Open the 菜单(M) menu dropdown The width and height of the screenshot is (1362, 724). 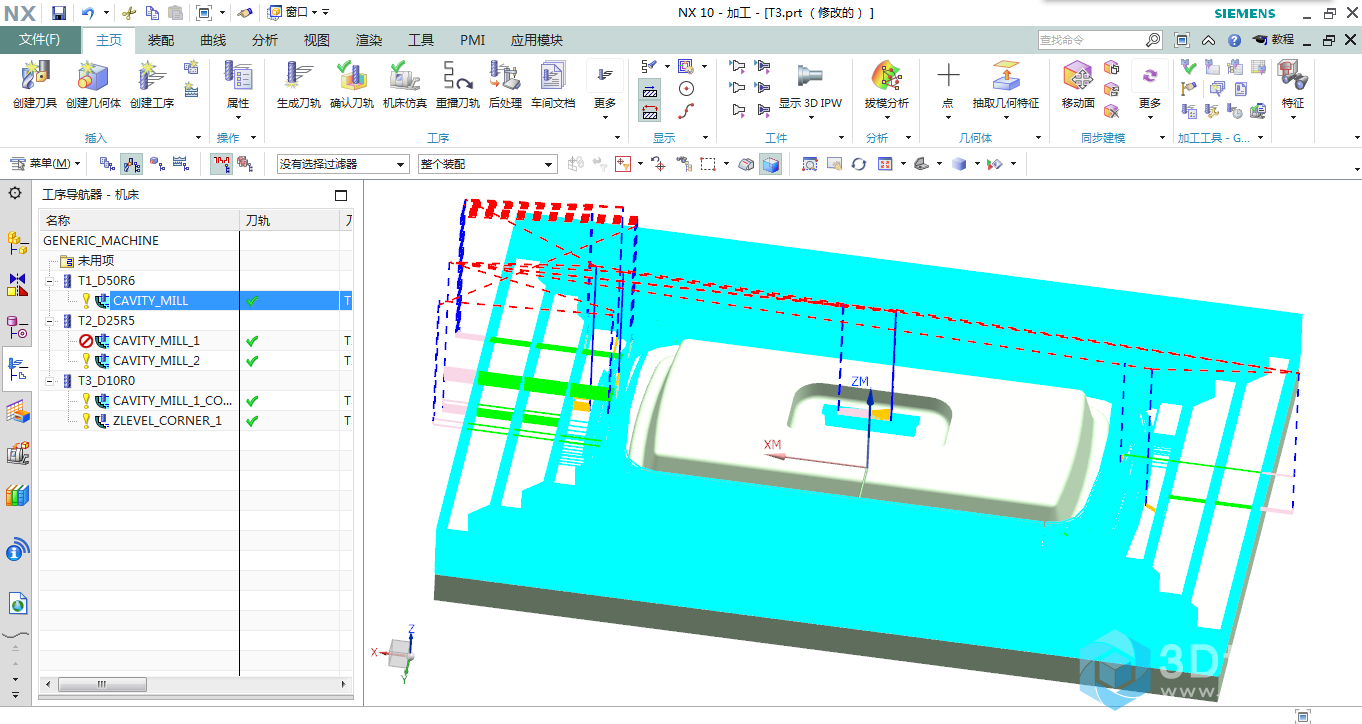coord(46,163)
